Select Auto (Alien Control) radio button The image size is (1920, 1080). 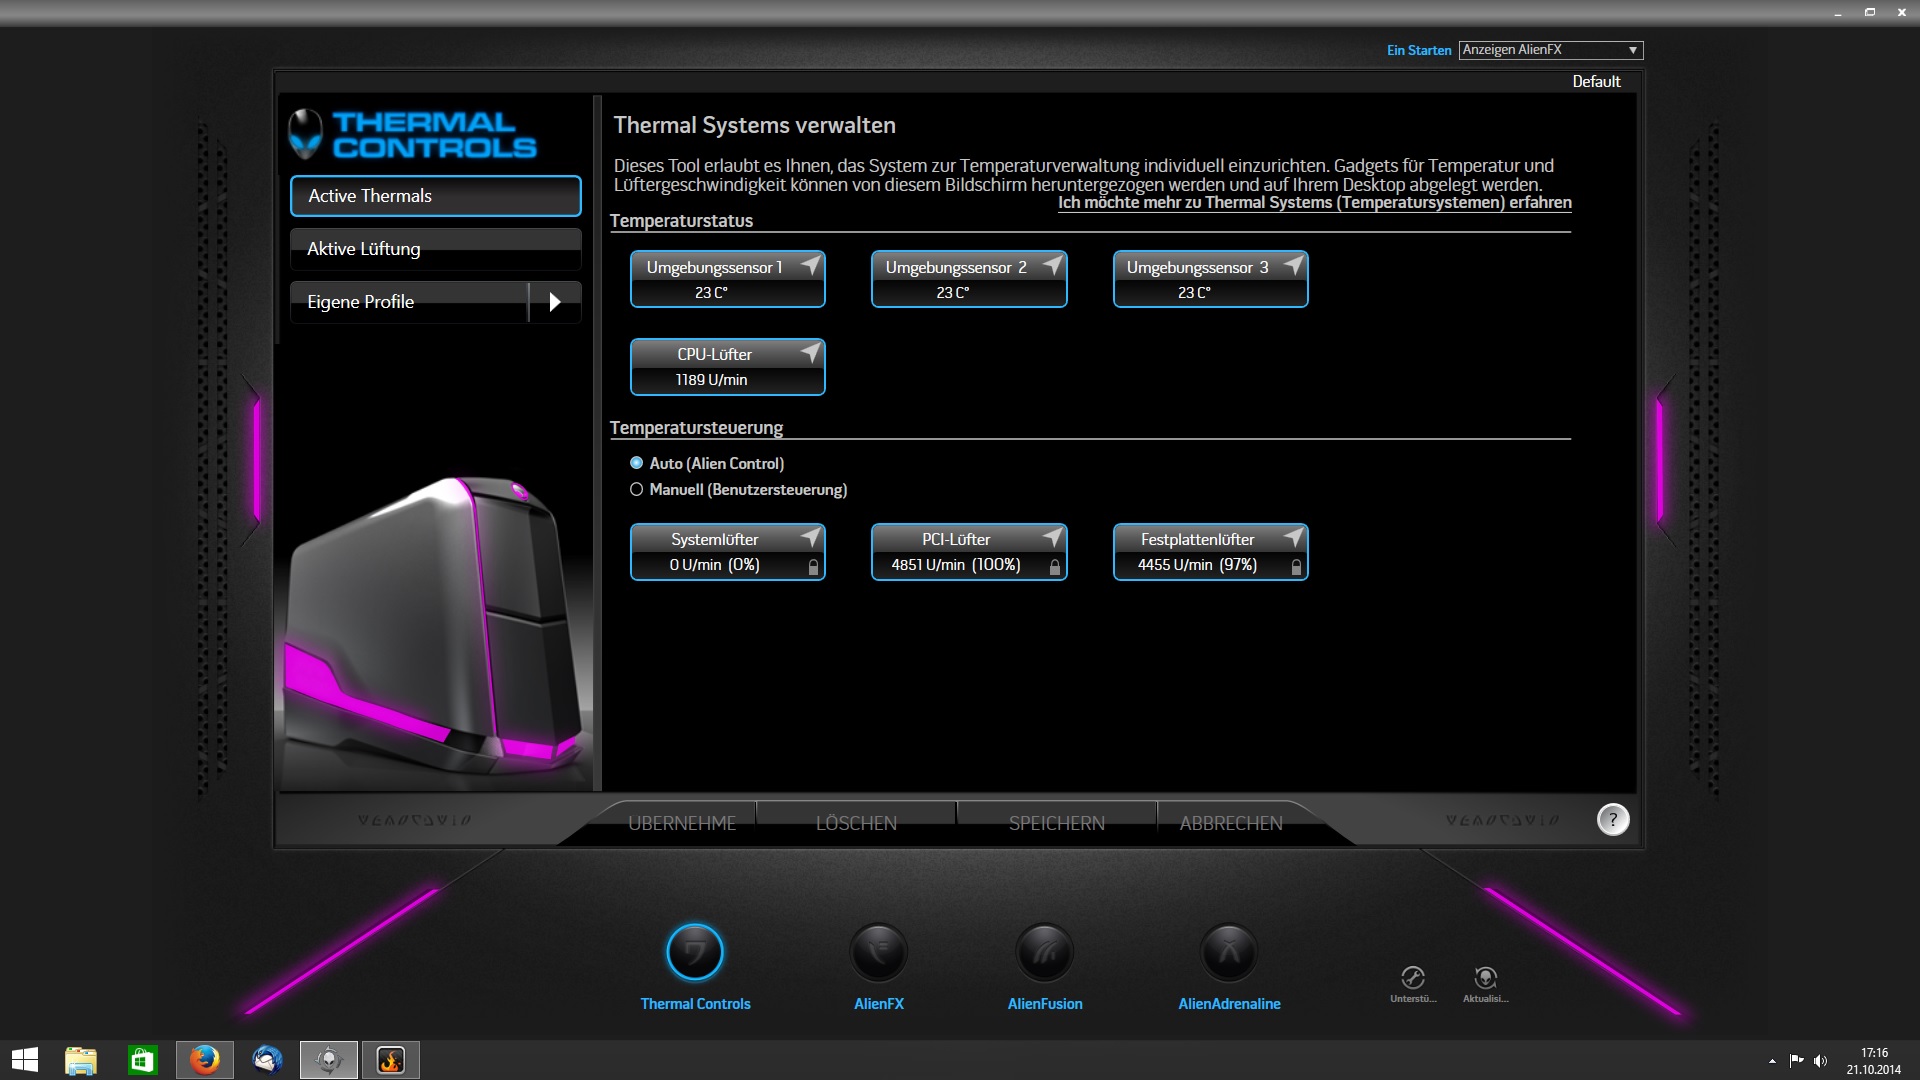[636, 463]
